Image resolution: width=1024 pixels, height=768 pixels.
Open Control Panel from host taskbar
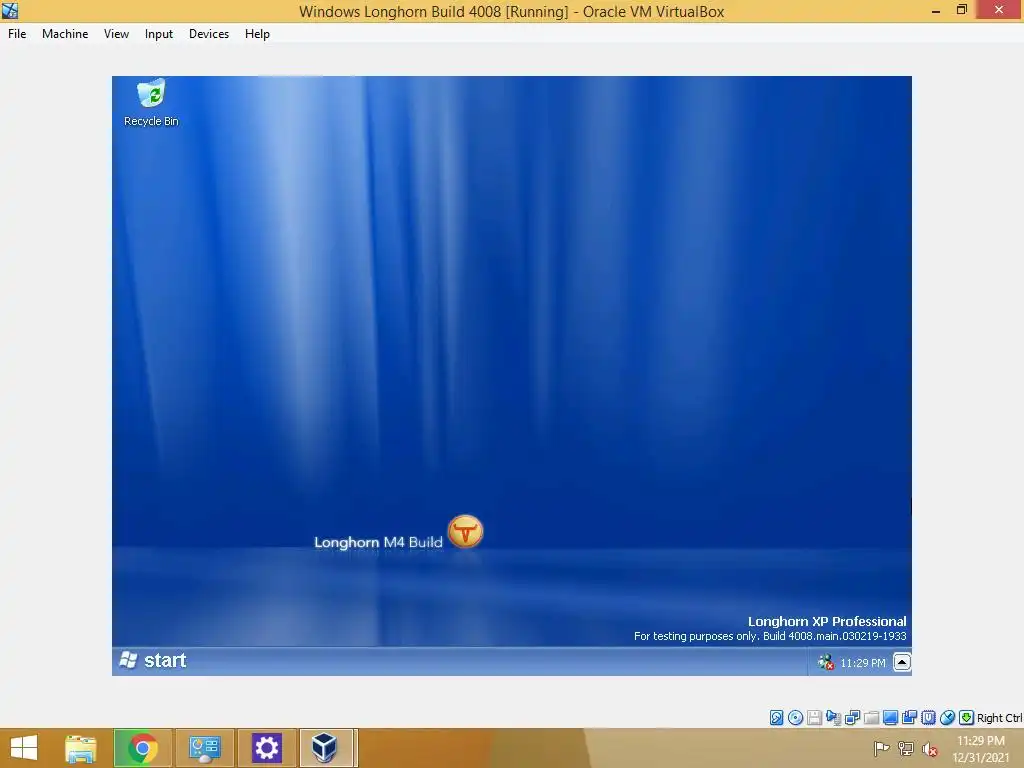coord(205,748)
